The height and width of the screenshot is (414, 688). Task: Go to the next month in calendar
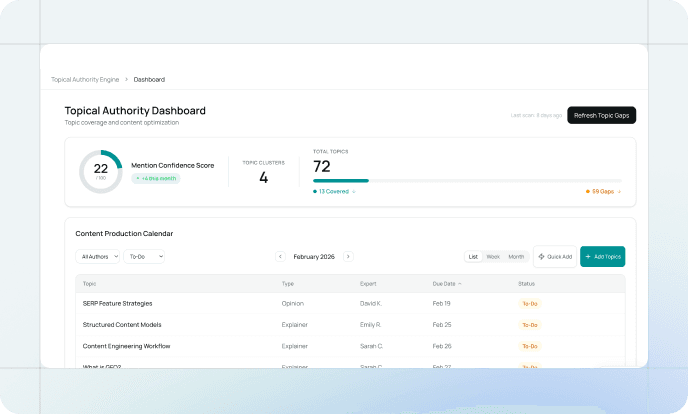tap(348, 256)
